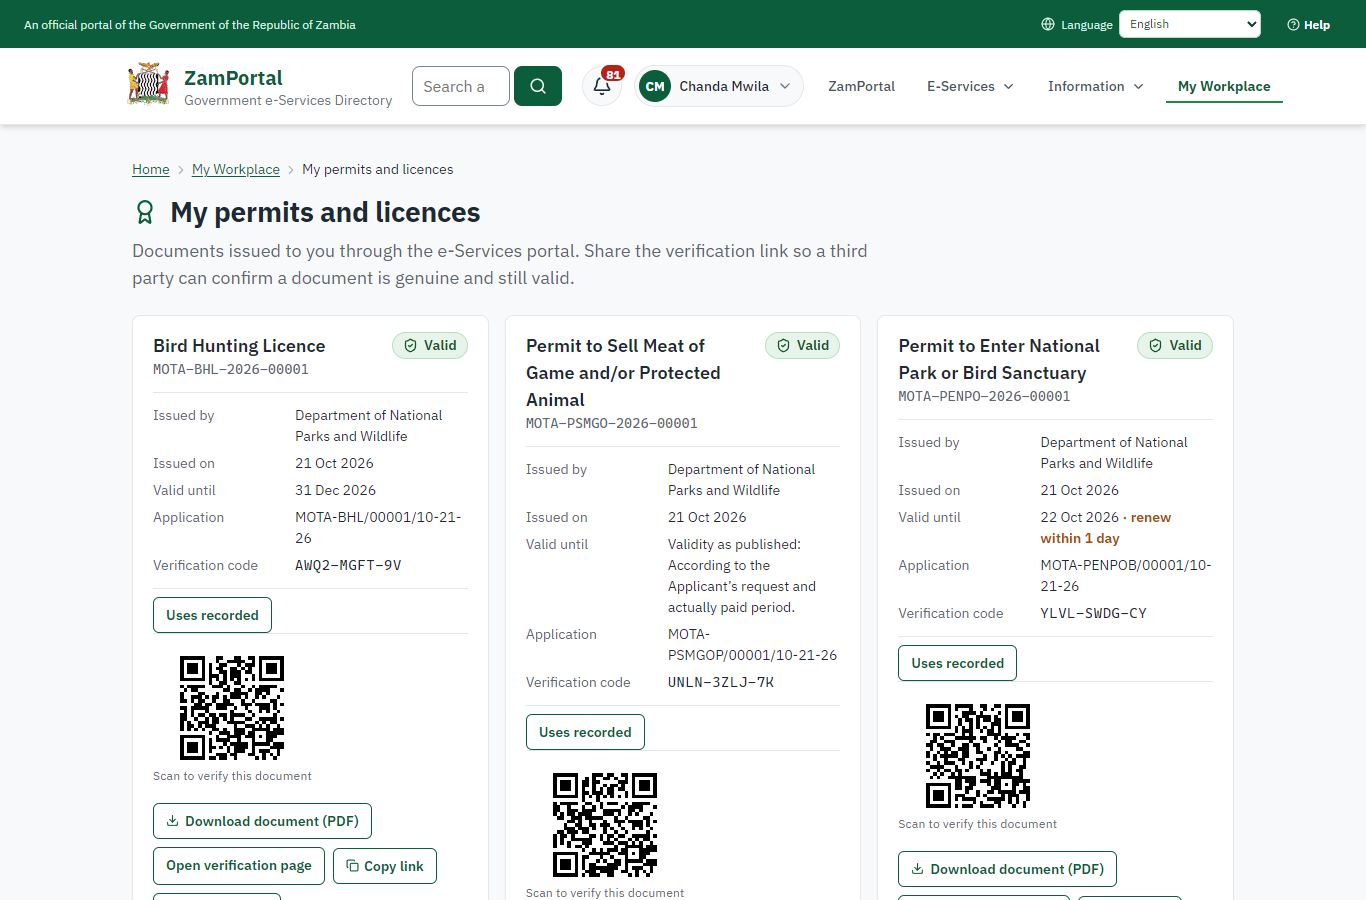Click the Home breadcrumb link
This screenshot has width=1366, height=900.
(x=151, y=169)
